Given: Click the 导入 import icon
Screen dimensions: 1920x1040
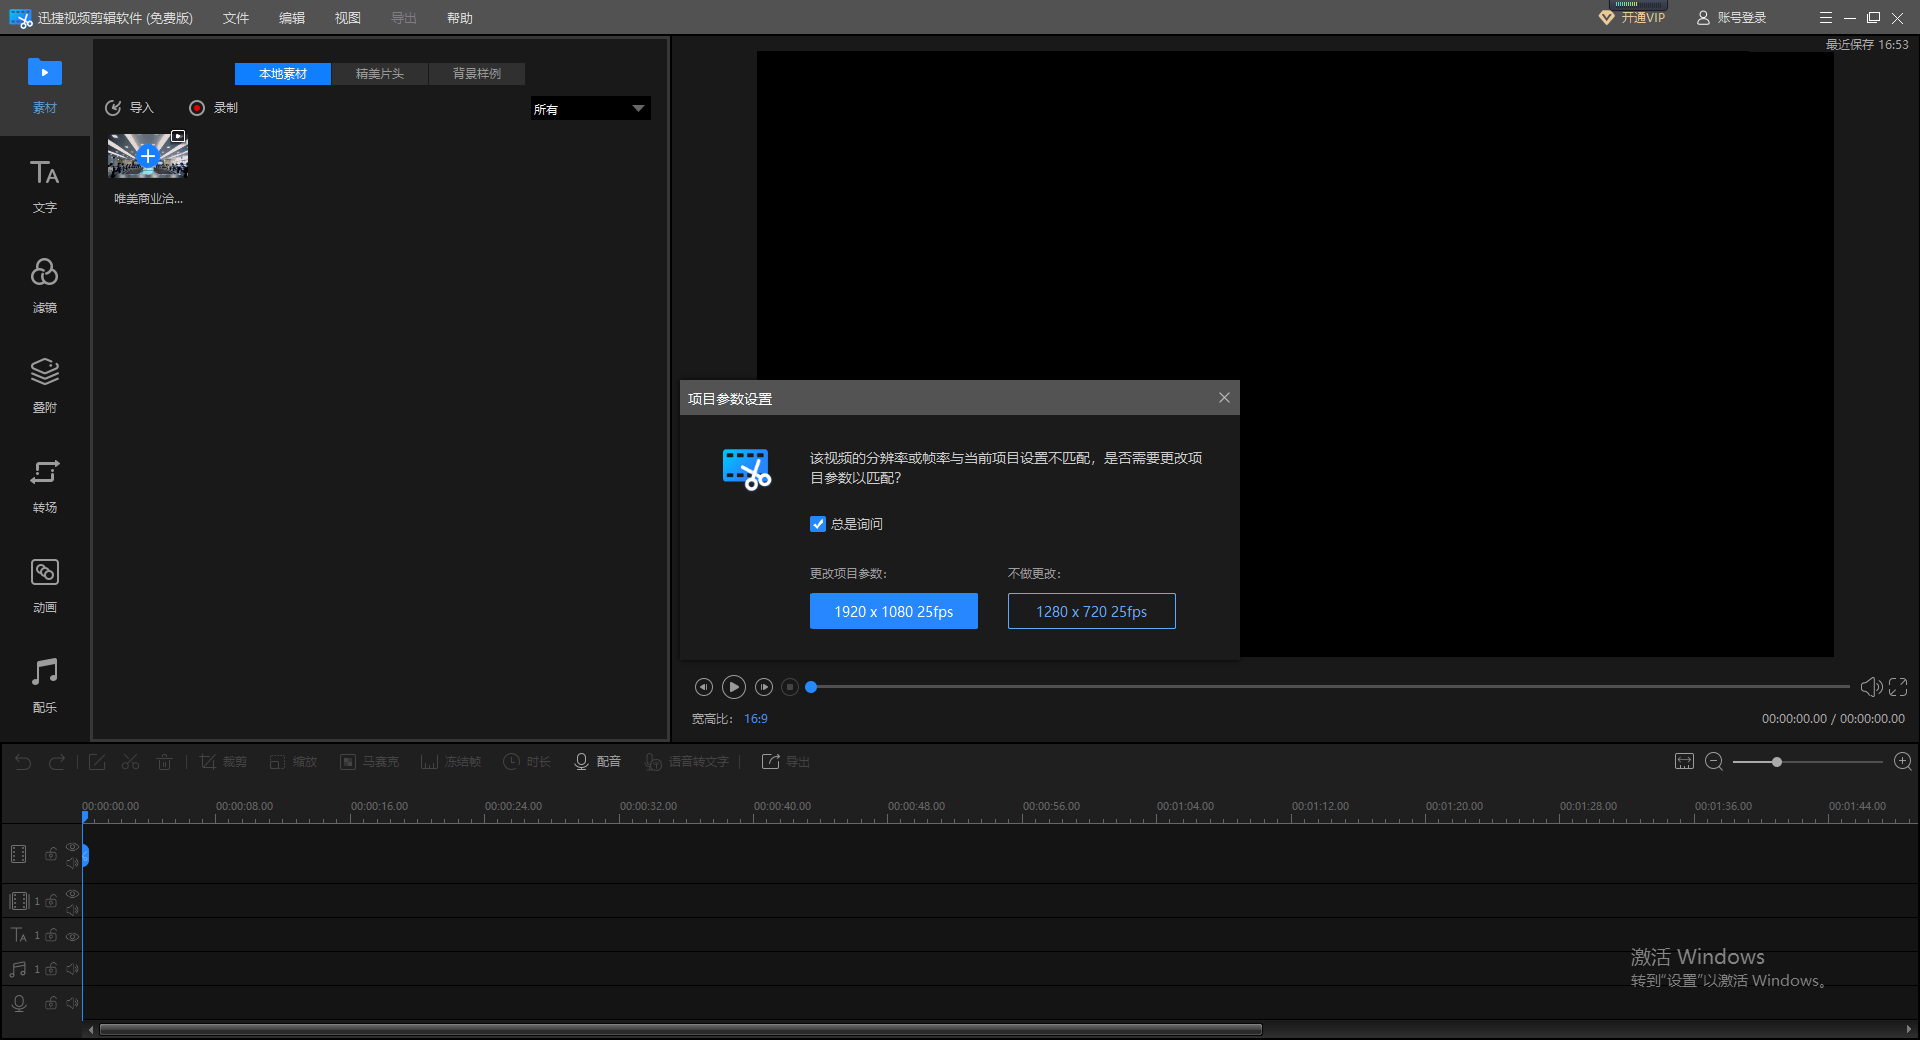Looking at the screenshot, I should [x=113, y=108].
